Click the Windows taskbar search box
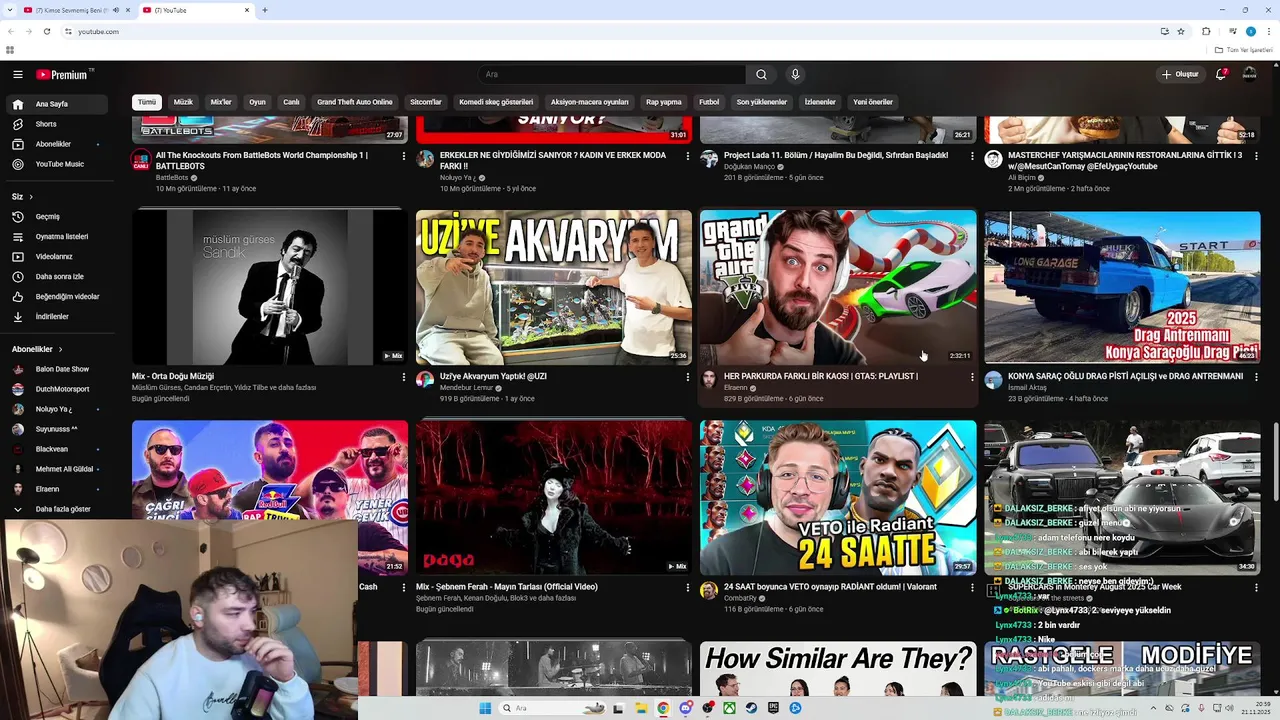 (553, 708)
